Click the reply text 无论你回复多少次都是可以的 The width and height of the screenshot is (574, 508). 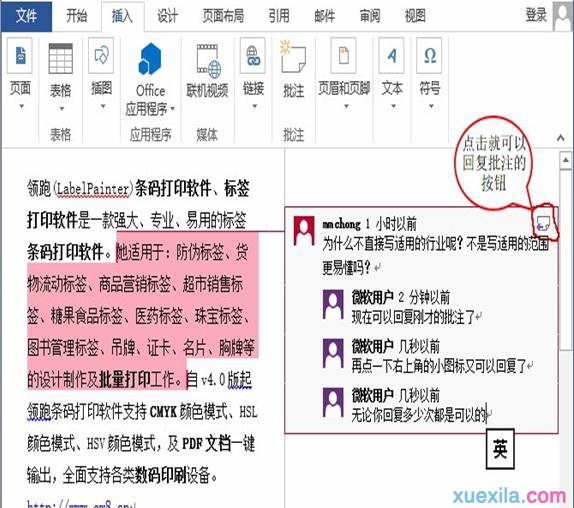tap(419, 415)
